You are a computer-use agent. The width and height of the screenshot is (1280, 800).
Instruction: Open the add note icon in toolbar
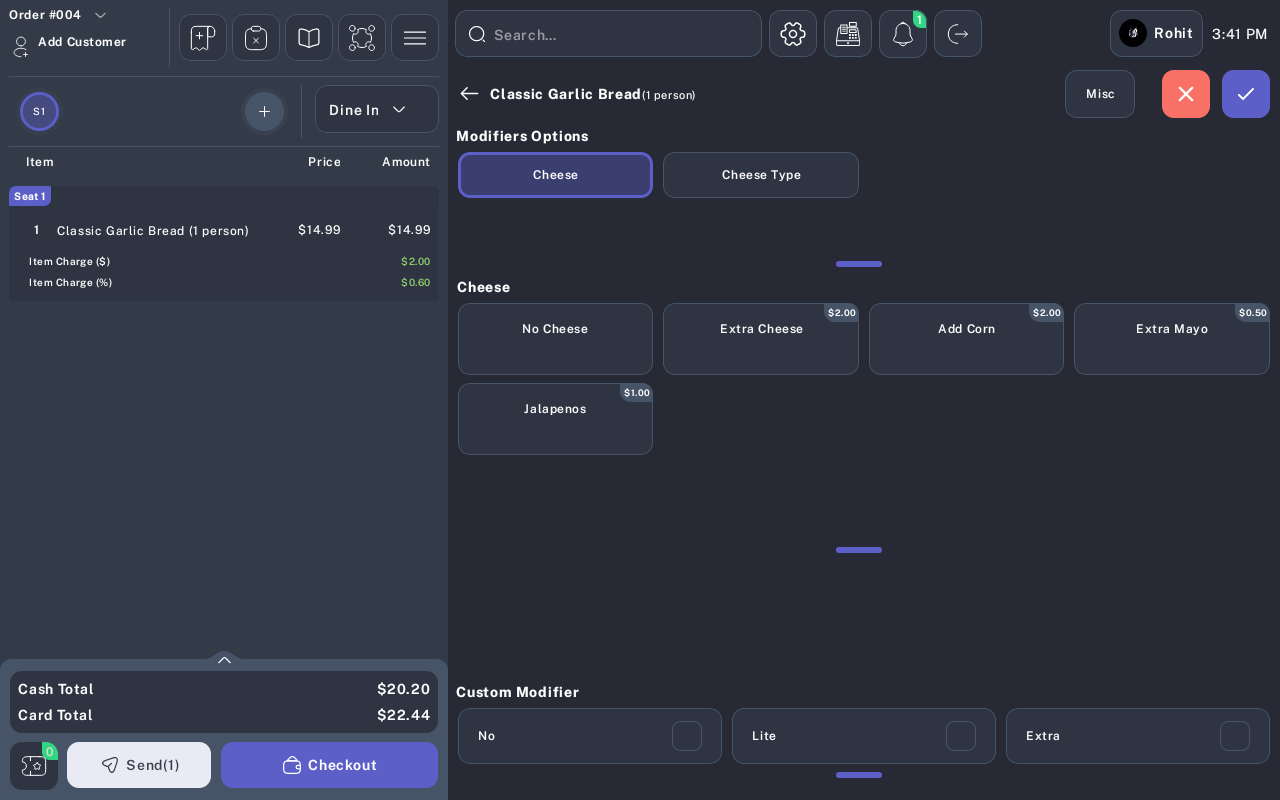coord(203,38)
